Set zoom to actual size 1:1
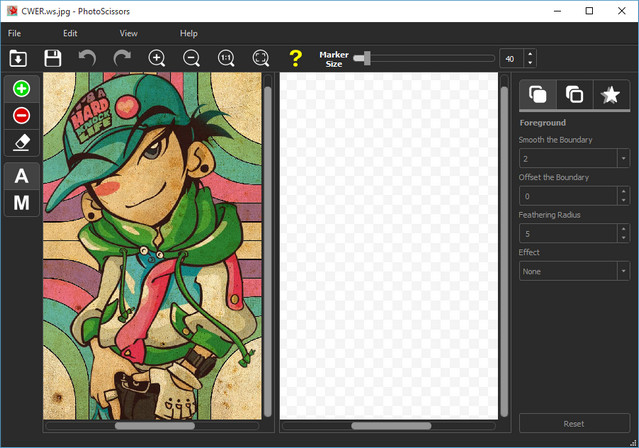 226,58
